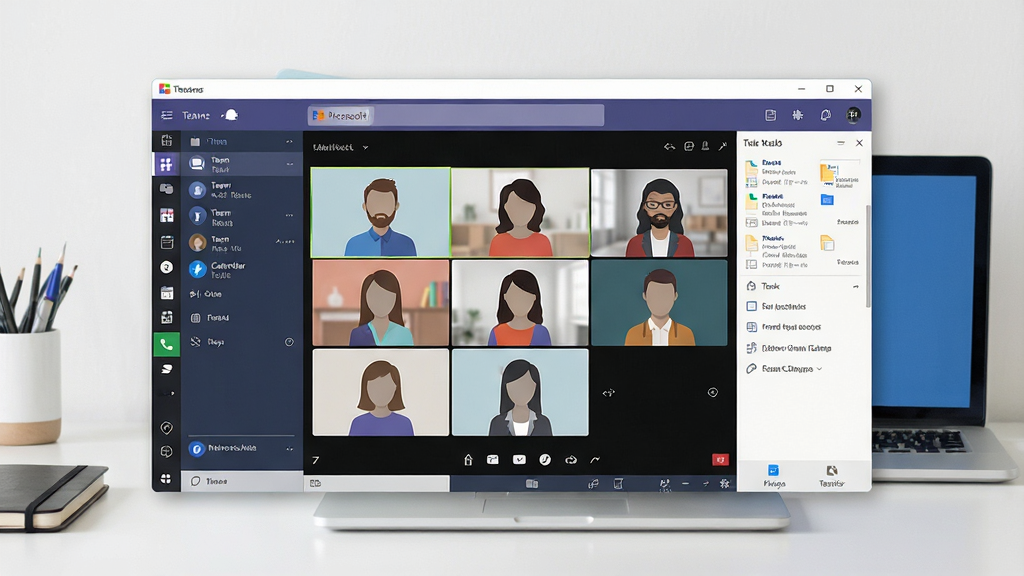Open the document-icon item in side panel
Screen dimensions: 1024x576
(x=803, y=327)
